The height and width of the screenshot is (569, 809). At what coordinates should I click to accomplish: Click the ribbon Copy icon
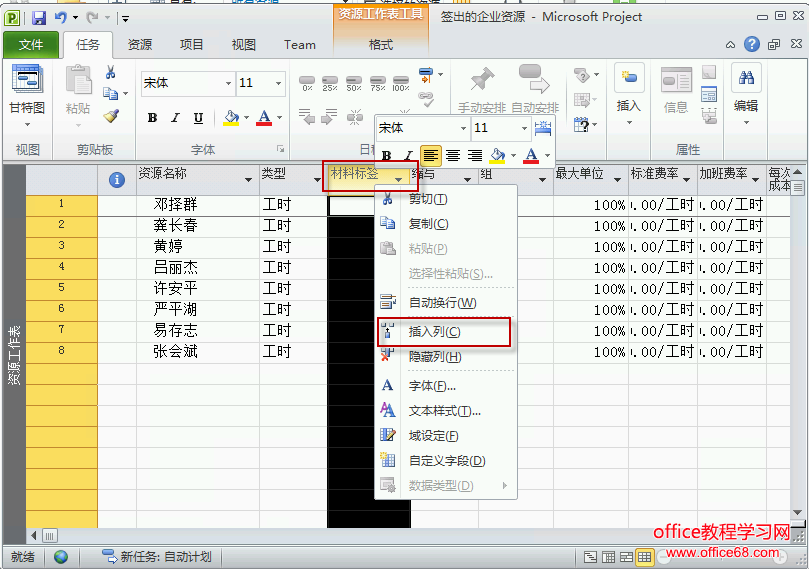(x=111, y=93)
